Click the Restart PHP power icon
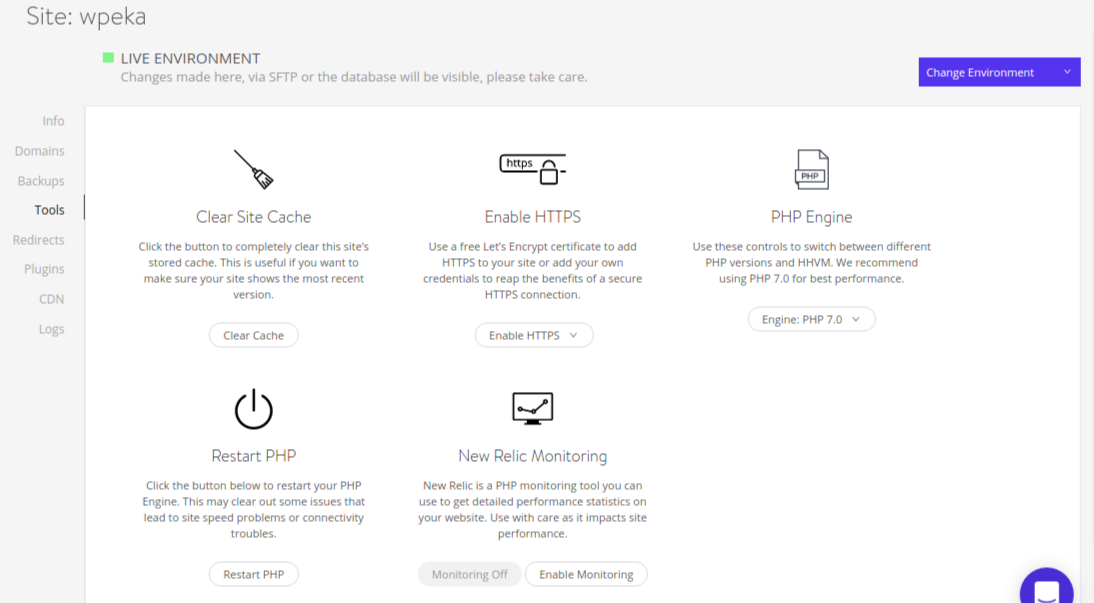The image size is (1094, 603). 253,407
